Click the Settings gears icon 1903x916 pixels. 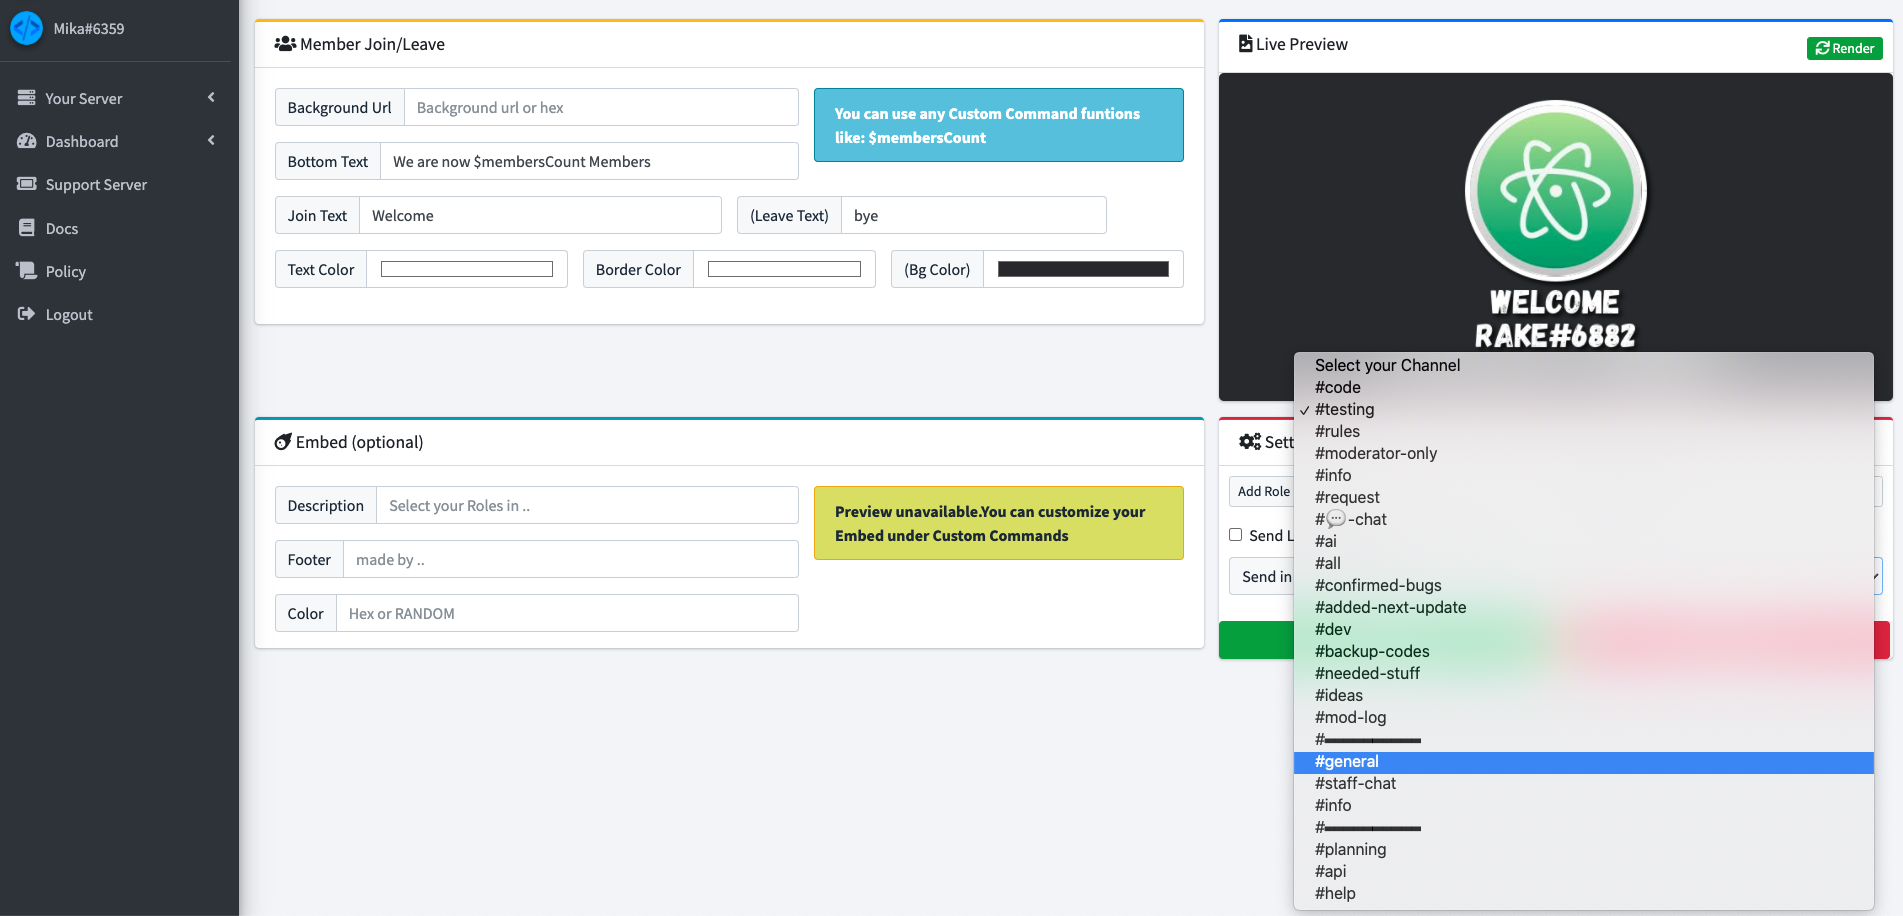tap(1250, 442)
